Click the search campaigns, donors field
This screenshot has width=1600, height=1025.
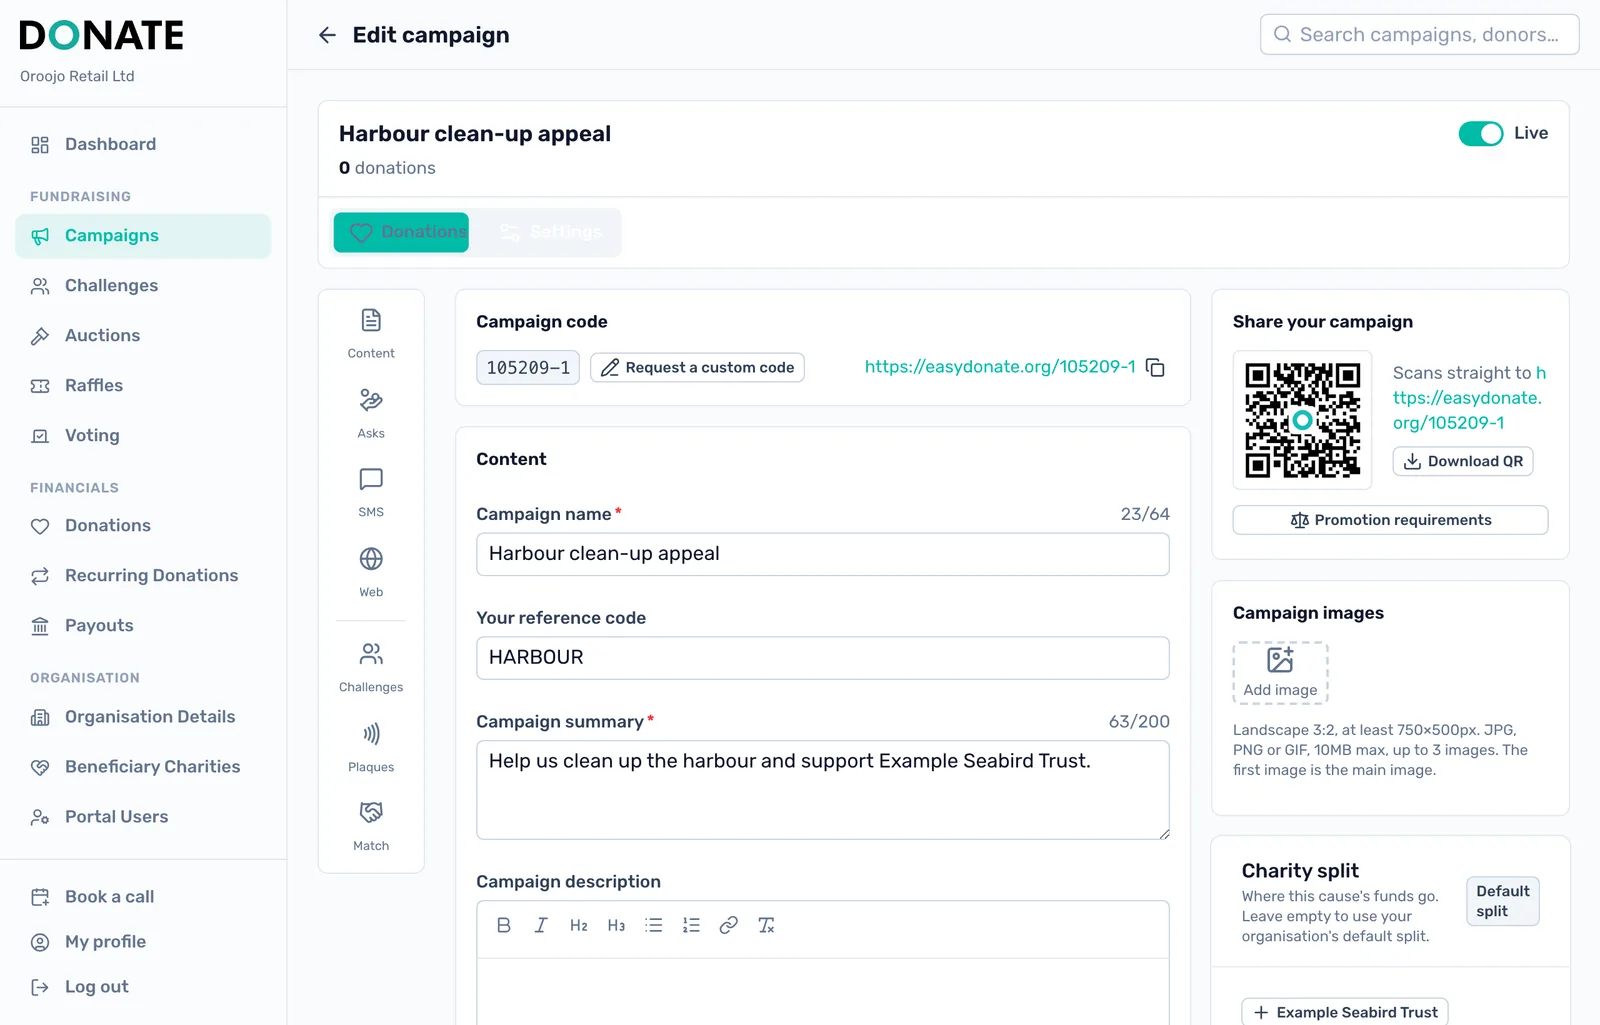(x=1419, y=35)
